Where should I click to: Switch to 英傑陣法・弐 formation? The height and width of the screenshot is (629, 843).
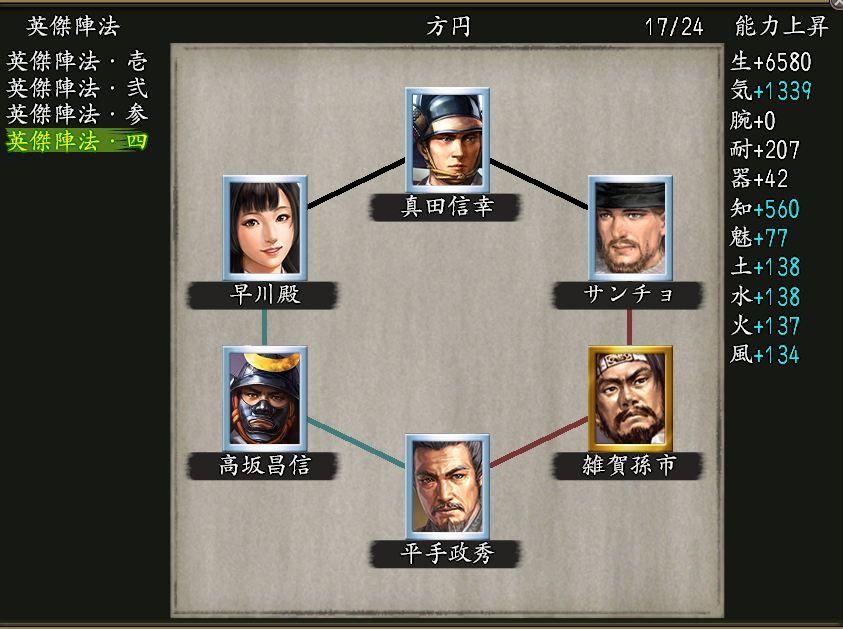click(x=77, y=88)
